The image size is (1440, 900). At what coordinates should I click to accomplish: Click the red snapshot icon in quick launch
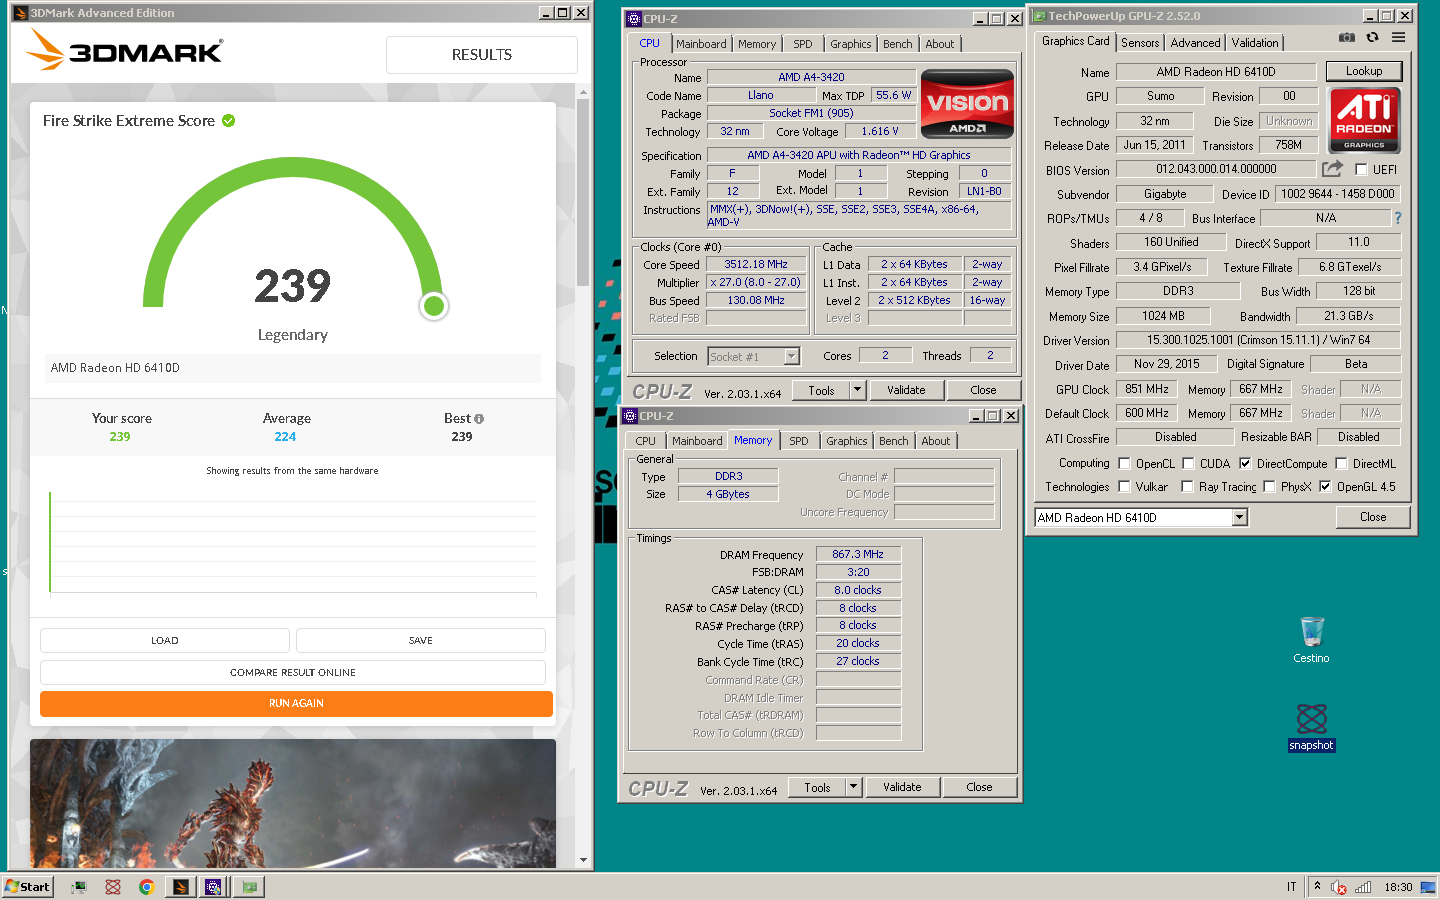(x=112, y=887)
